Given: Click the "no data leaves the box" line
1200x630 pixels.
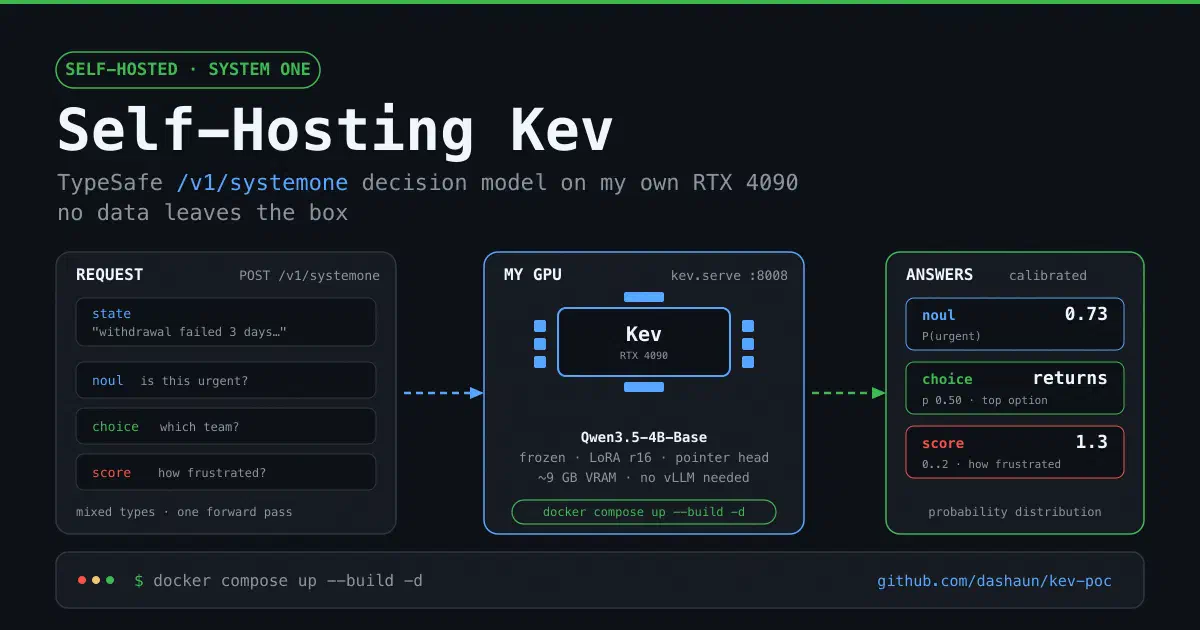Looking at the screenshot, I should 203,212.
